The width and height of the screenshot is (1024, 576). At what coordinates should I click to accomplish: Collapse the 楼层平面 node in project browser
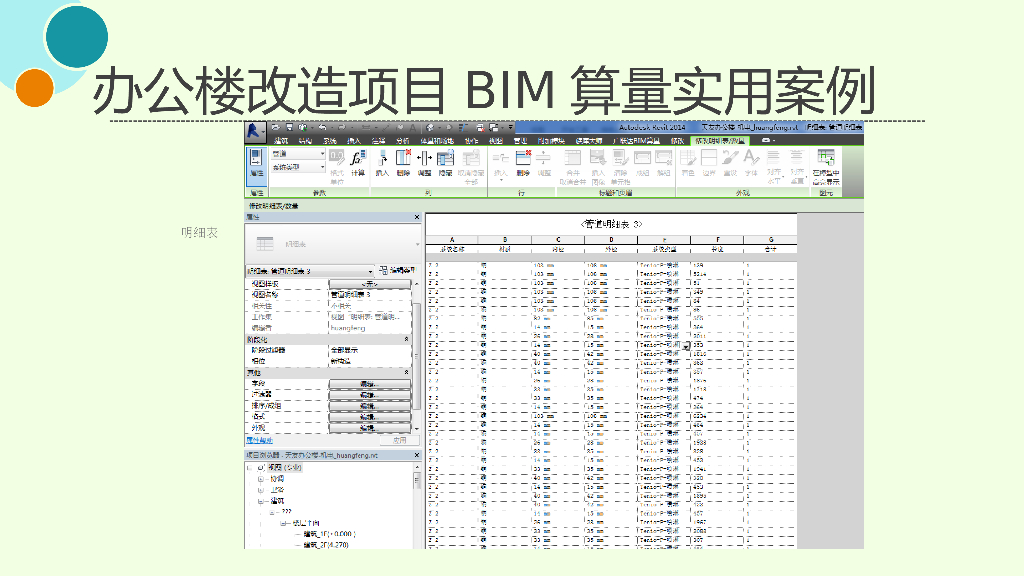click(283, 523)
